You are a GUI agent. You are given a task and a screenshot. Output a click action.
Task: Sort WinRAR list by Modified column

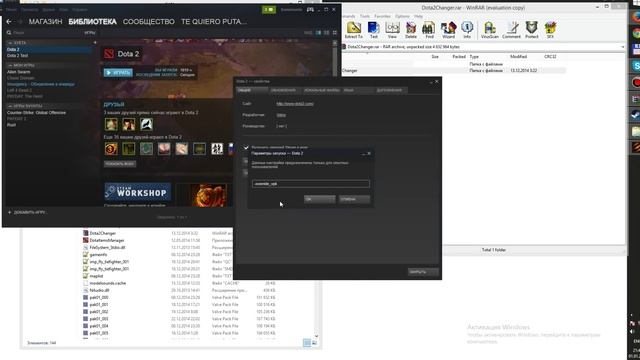coord(518,57)
